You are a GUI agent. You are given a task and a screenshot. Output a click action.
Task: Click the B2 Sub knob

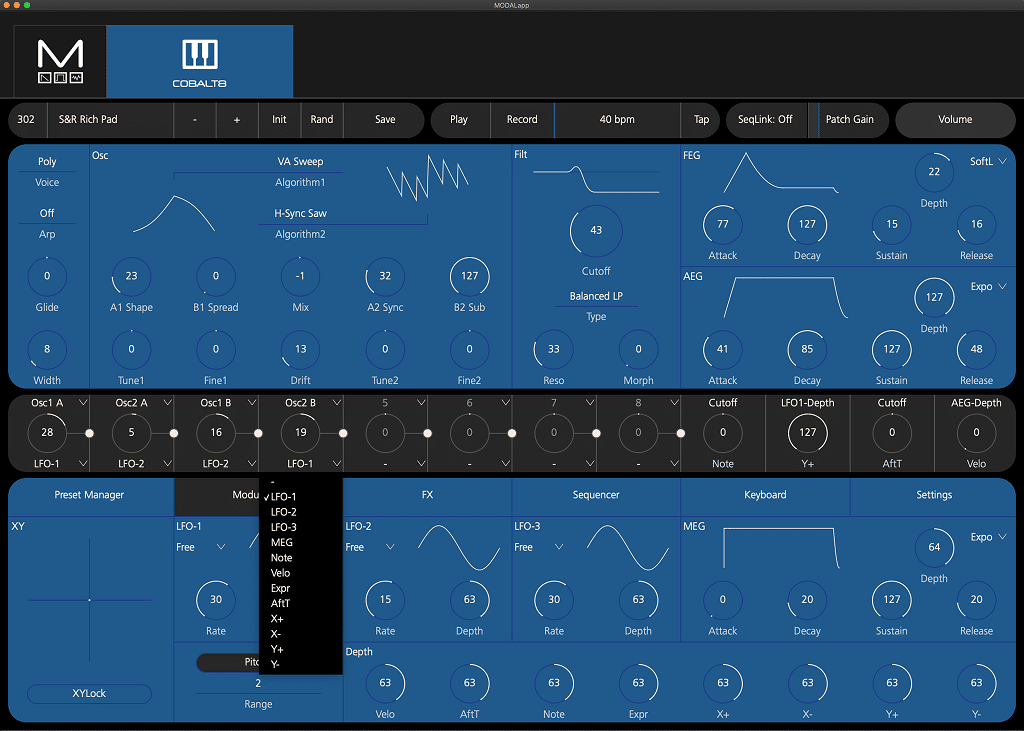tap(470, 276)
